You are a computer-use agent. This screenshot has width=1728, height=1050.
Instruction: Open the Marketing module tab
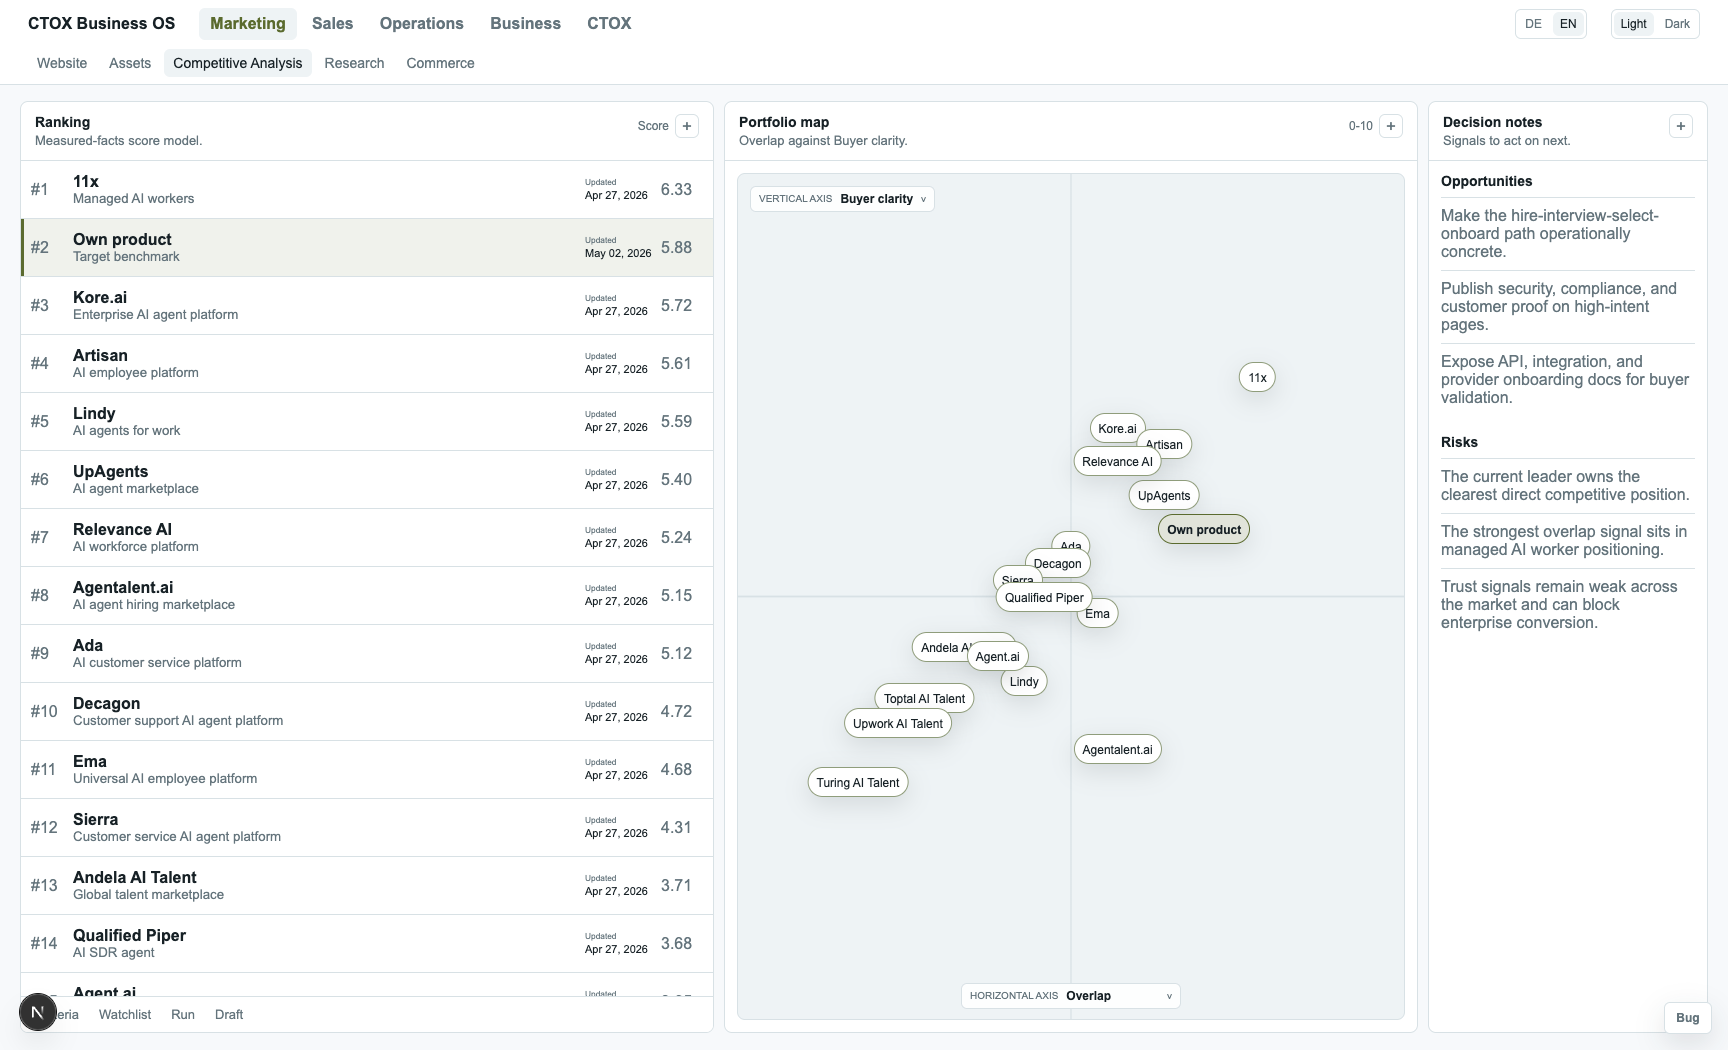tap(248, 23)
